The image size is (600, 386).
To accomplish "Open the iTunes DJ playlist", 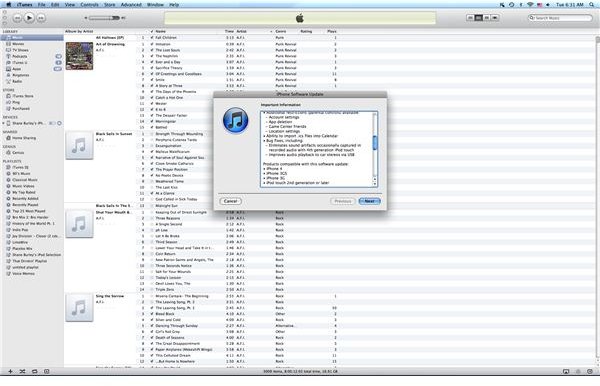I will [32, 167].
